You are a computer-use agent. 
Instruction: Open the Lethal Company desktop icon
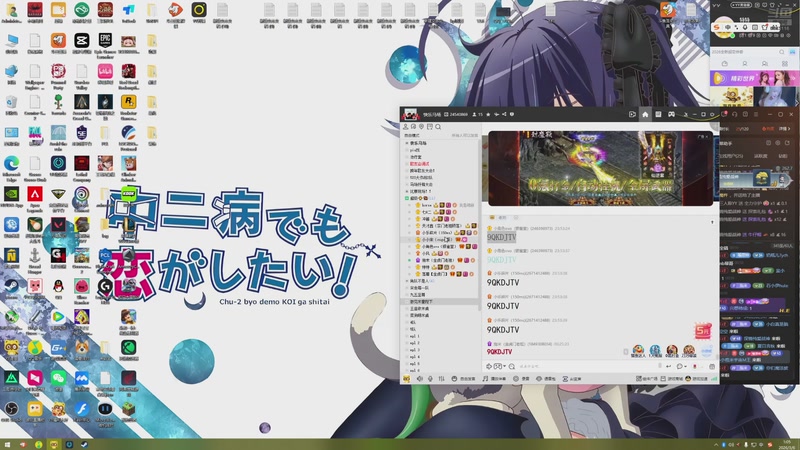pyautogui.click(x=82, y=163)
